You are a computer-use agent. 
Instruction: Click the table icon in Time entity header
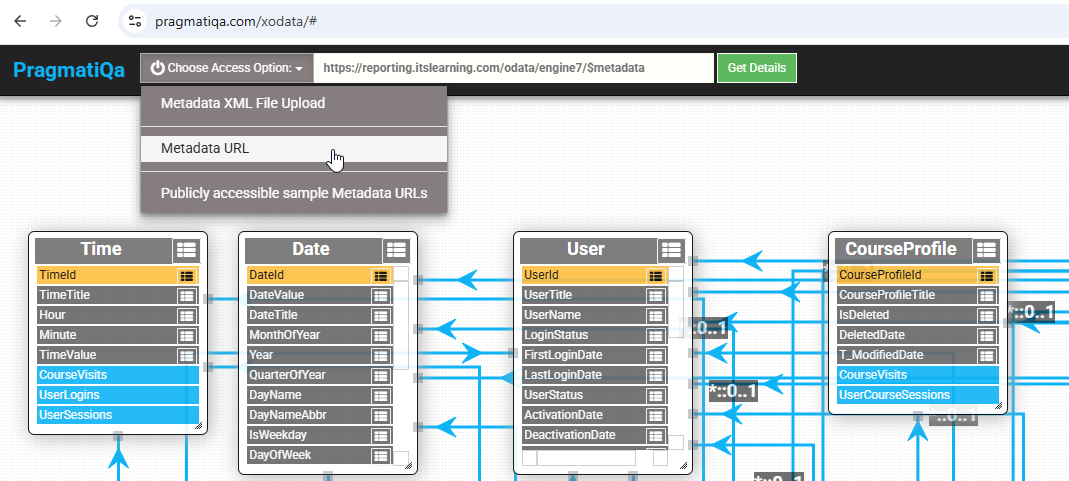pyautogui.click(x=186, y=250)
